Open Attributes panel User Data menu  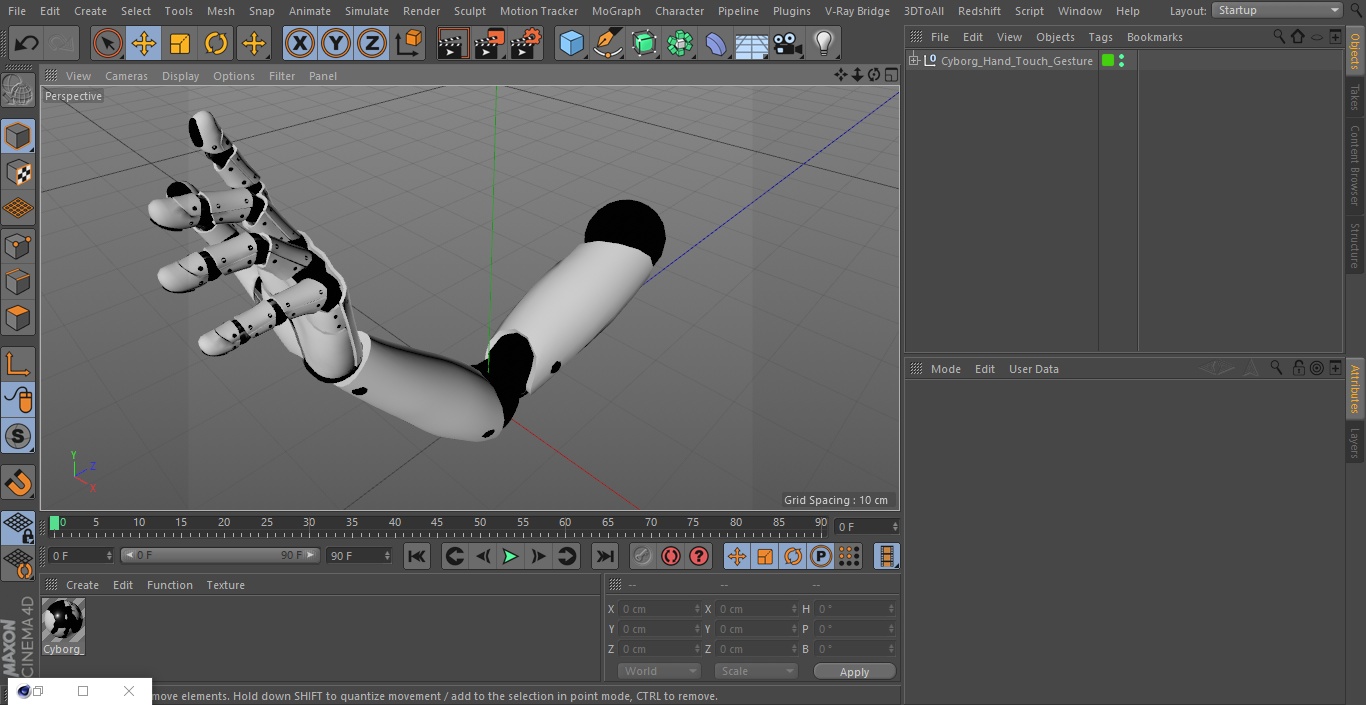click(x=1033, y=369)
